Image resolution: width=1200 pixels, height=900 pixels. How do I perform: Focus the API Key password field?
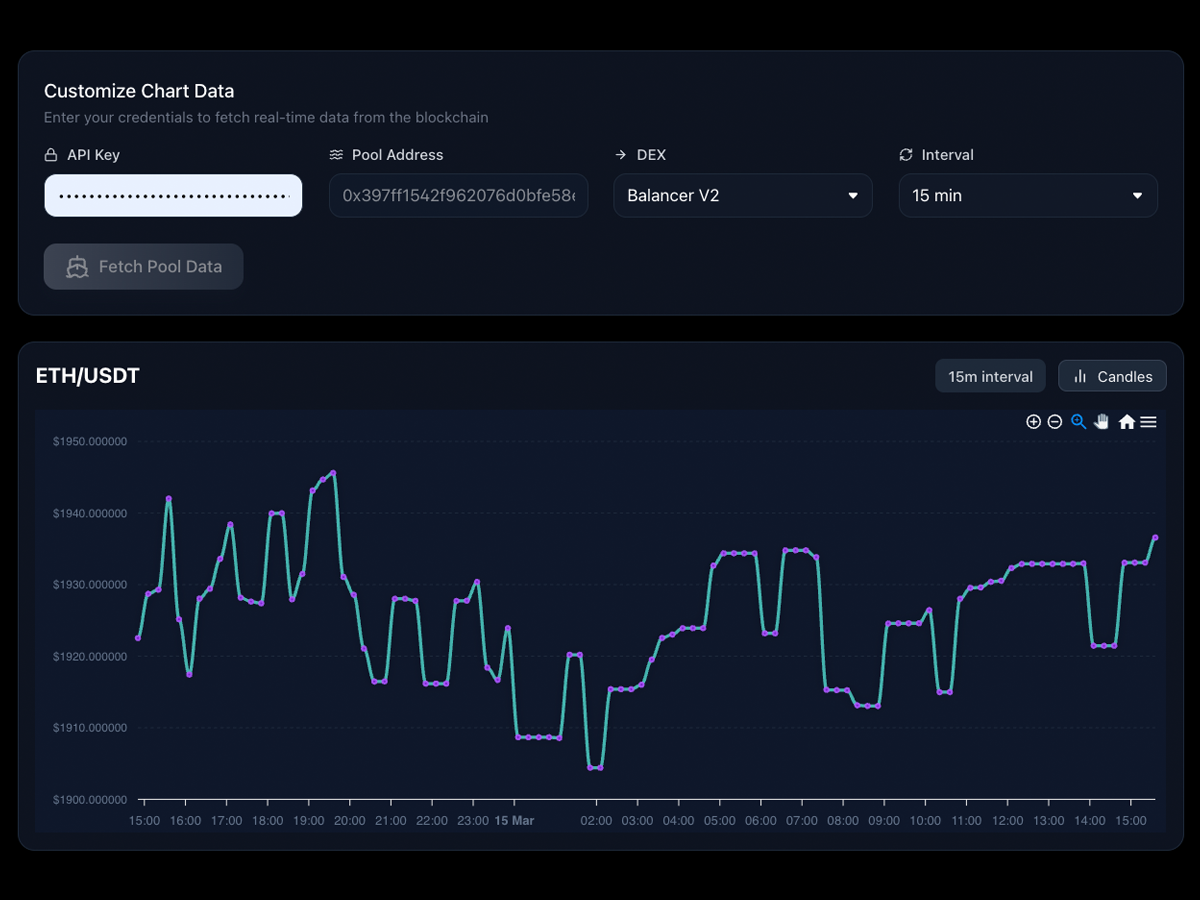coord(173,196)
